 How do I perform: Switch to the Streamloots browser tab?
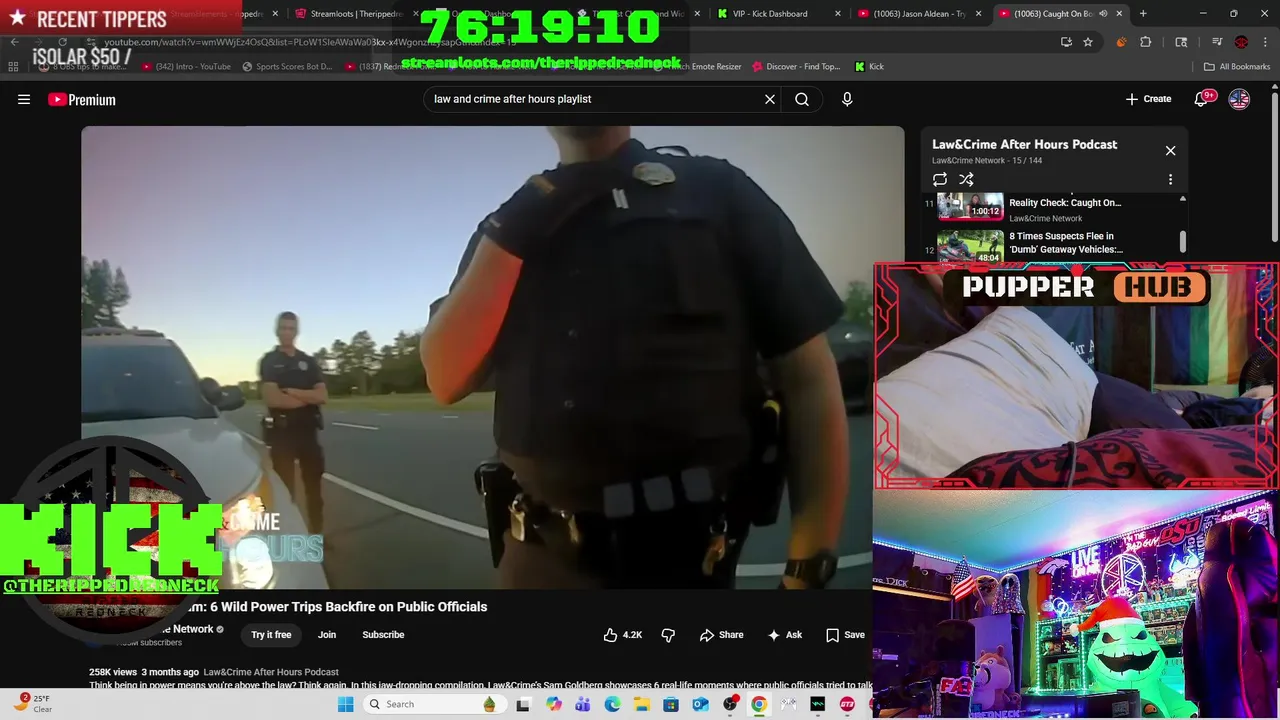coord(356,14)
